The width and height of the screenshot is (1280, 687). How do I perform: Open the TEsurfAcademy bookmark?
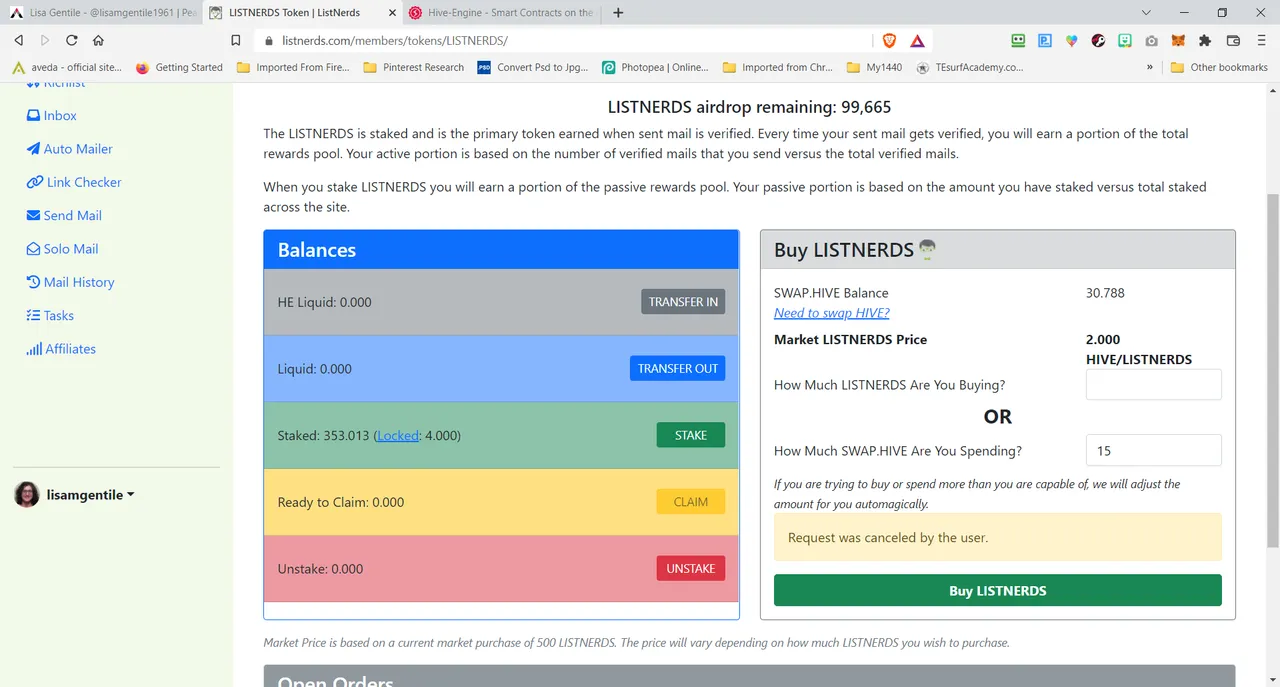[x=969, y=67]
